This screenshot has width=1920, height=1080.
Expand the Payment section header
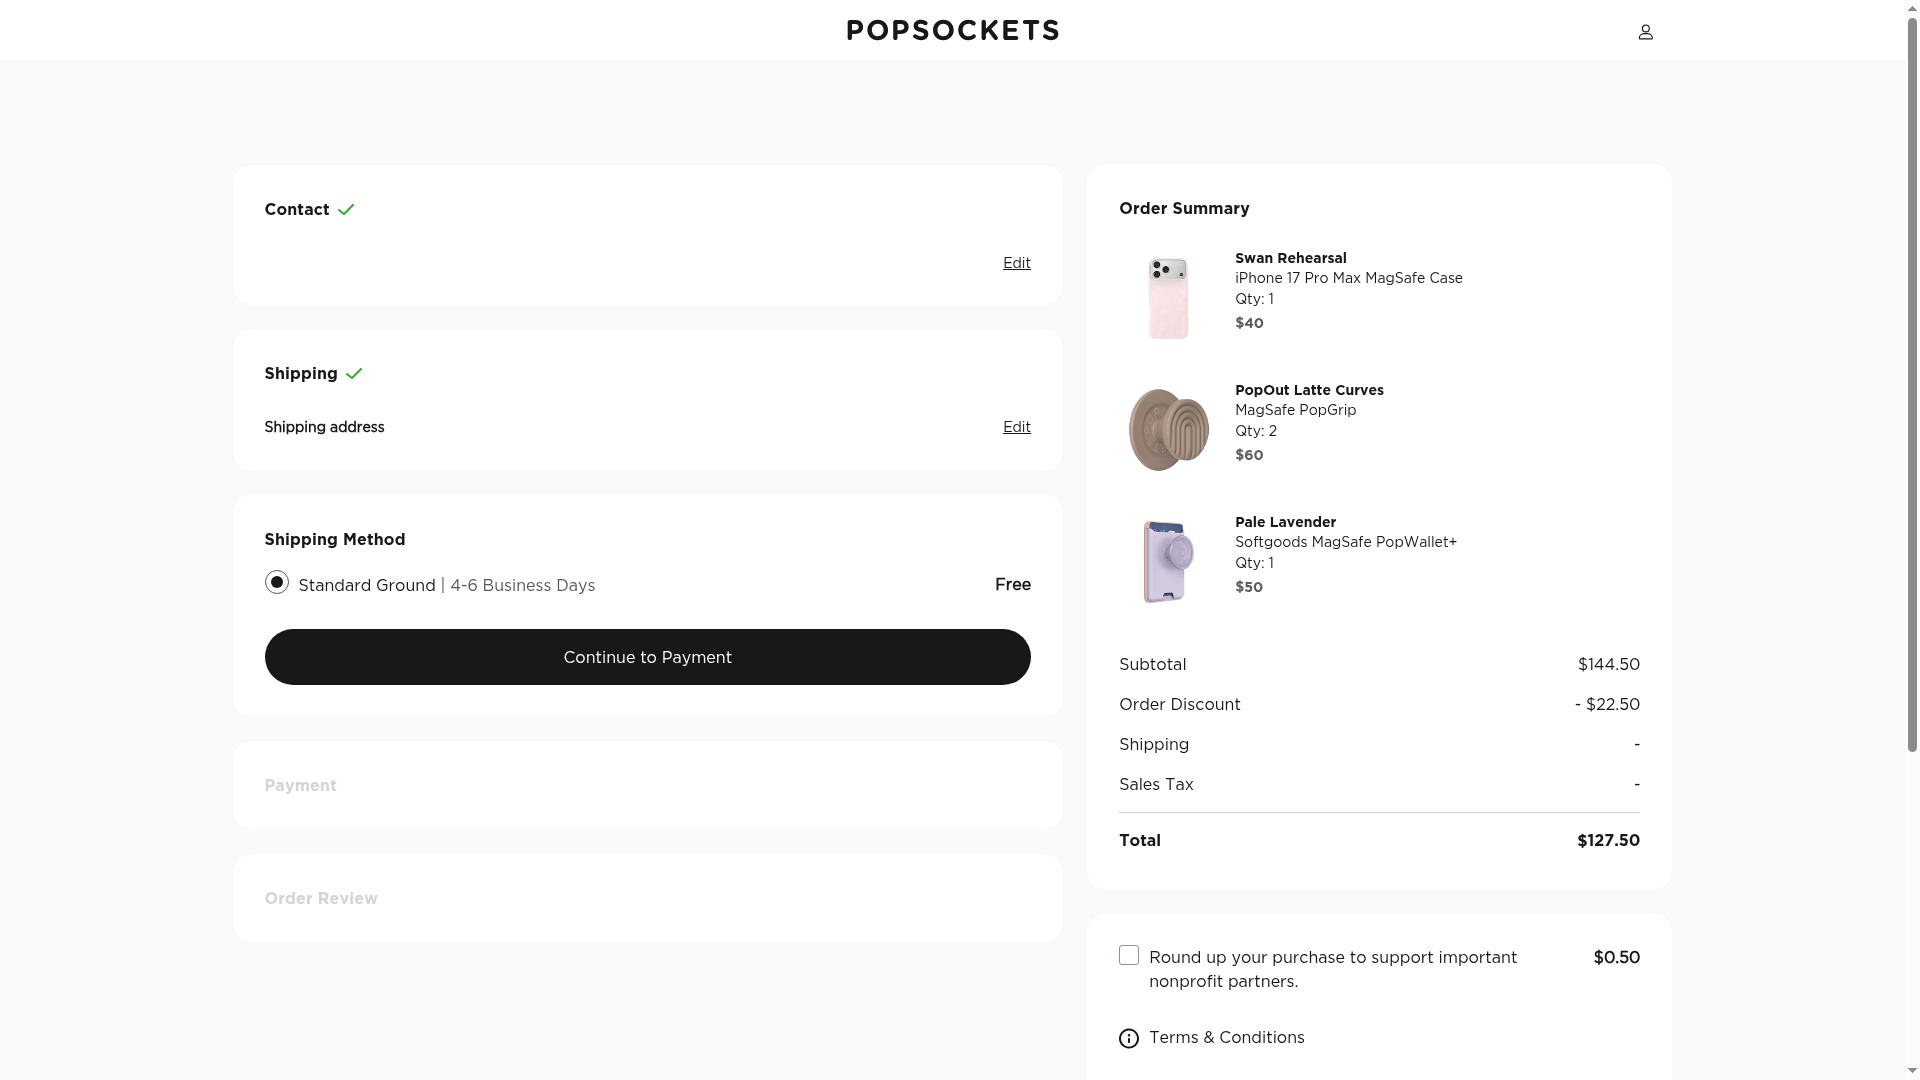coord(300,786)
